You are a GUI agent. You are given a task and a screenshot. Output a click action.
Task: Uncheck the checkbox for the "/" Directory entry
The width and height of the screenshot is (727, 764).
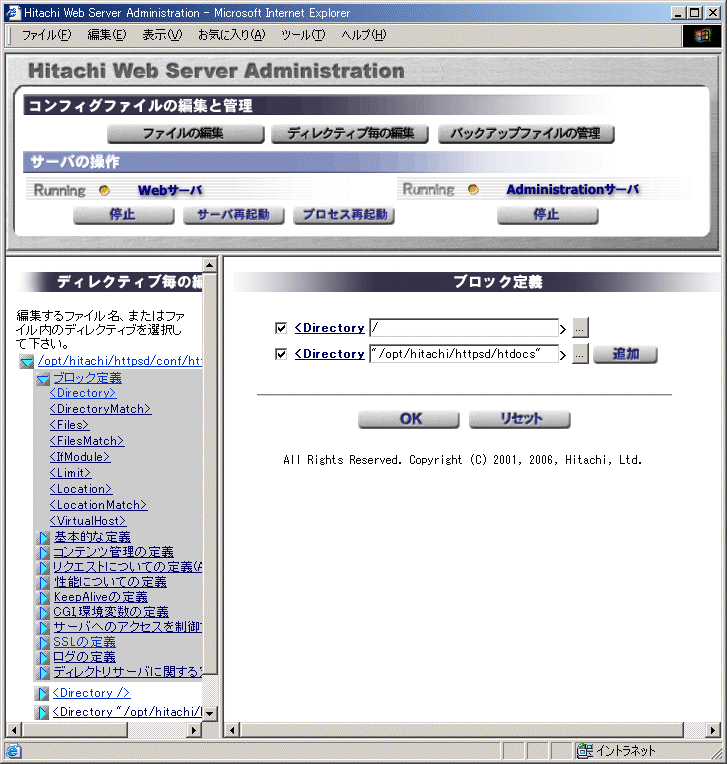(x=281, y=328)
